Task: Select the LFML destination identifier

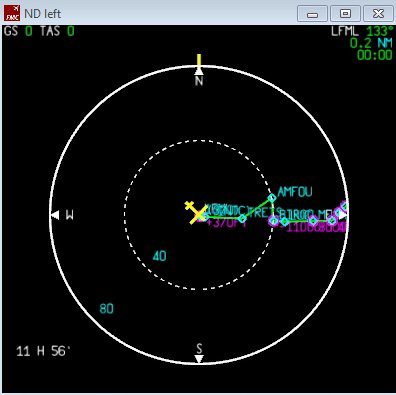Action: coord(345,31)
